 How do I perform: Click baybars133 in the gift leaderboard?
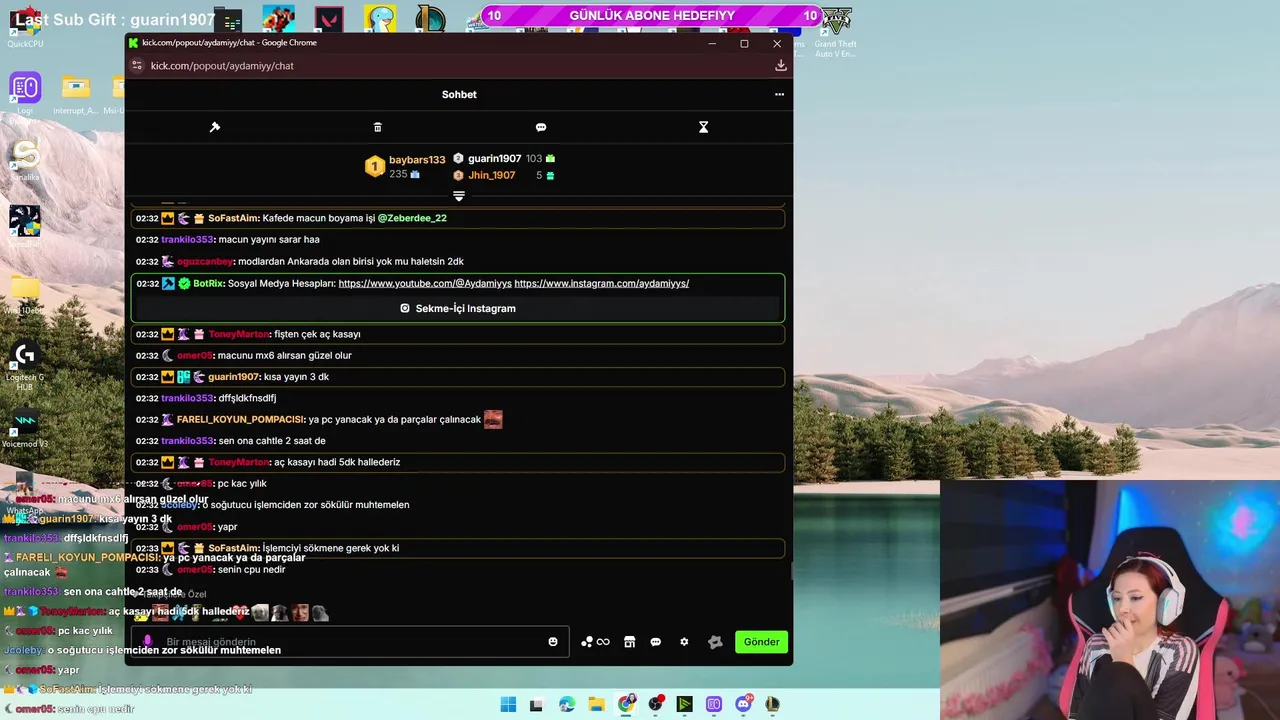point(417,160)
